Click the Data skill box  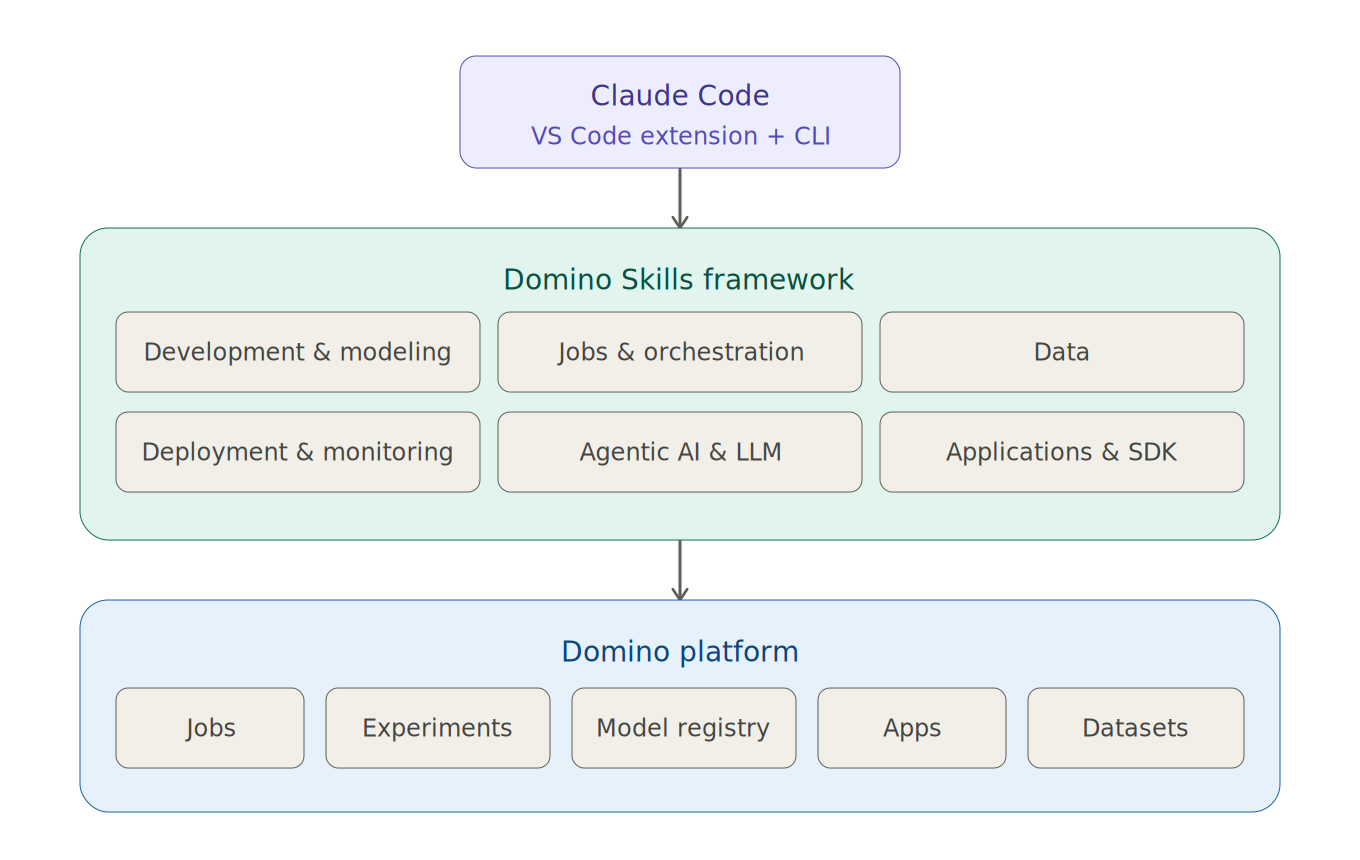(x=1061, y=352)
